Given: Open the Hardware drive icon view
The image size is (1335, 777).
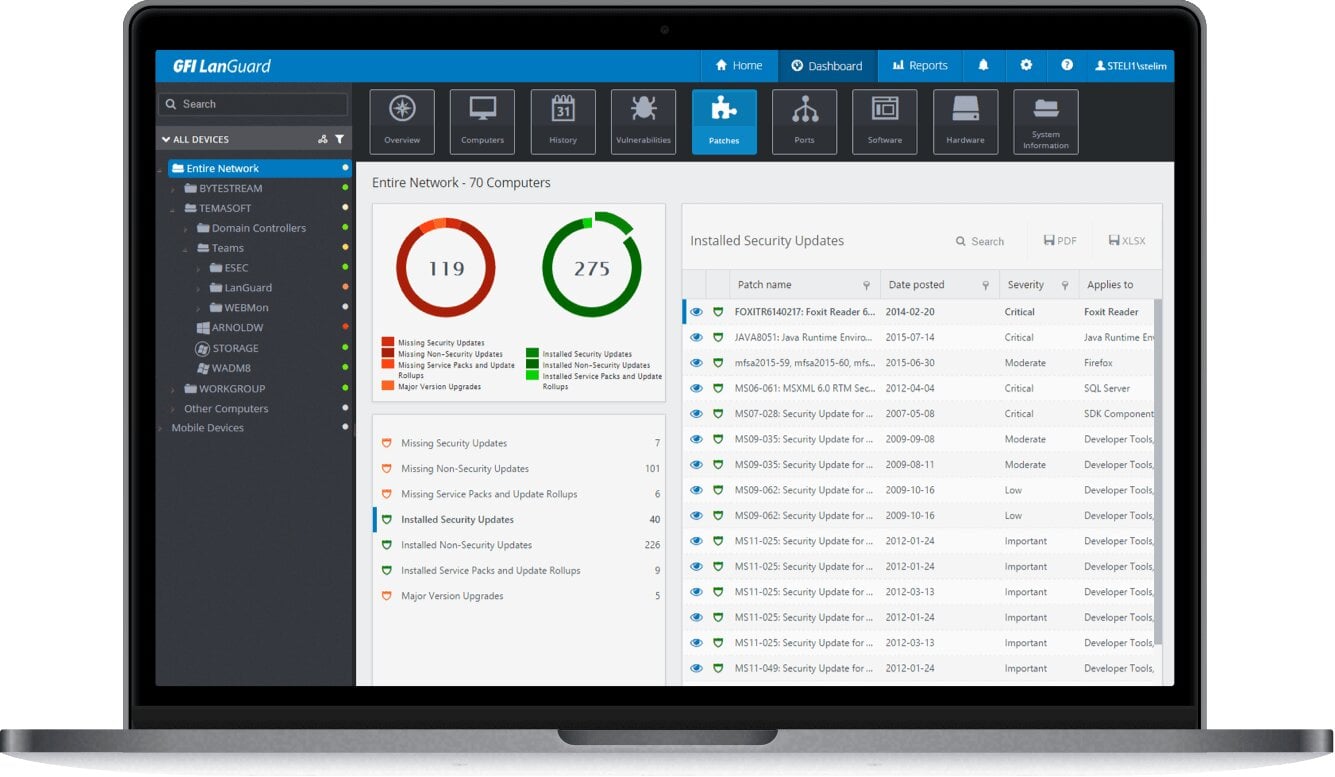Looking at the screenshot, I should tap(965, 122).
